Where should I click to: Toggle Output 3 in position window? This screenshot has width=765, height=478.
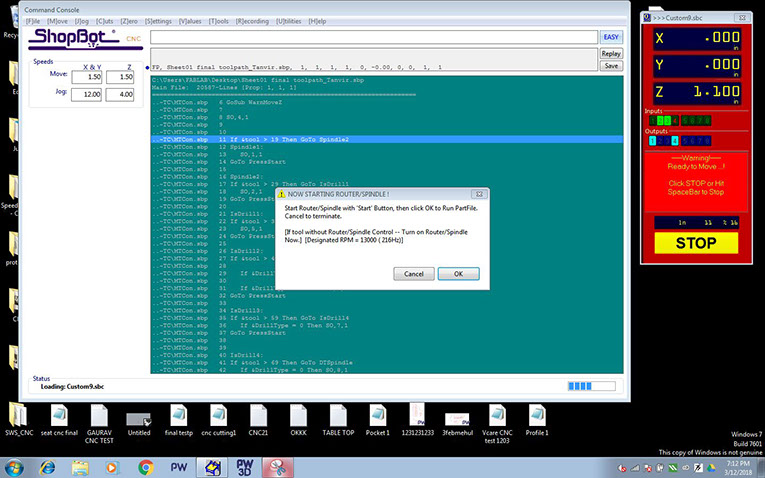point(667,141)
